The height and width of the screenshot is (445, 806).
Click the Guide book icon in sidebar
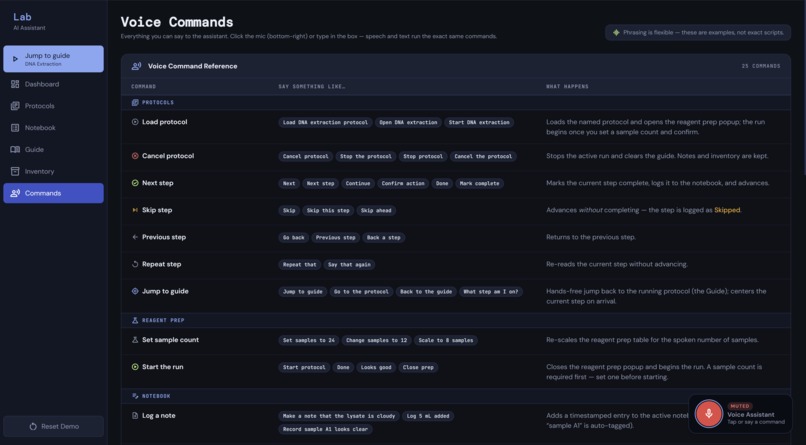pyautogui.click(x=15, y=150)
